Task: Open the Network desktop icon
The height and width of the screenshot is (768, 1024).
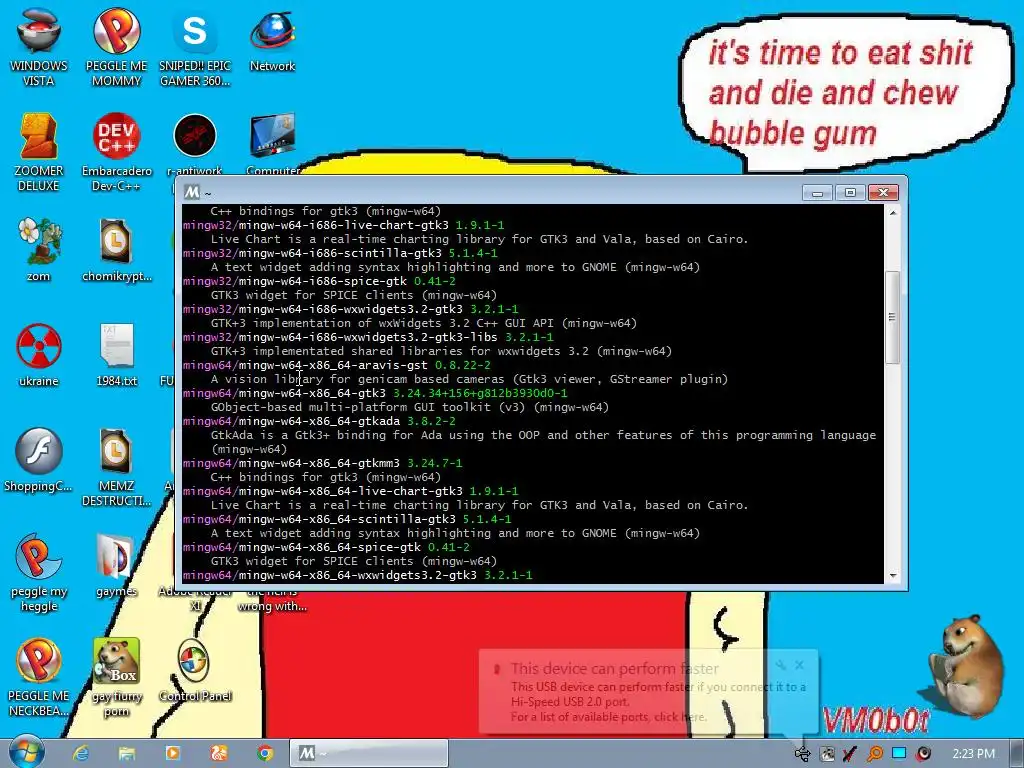Action: point(272,39)
